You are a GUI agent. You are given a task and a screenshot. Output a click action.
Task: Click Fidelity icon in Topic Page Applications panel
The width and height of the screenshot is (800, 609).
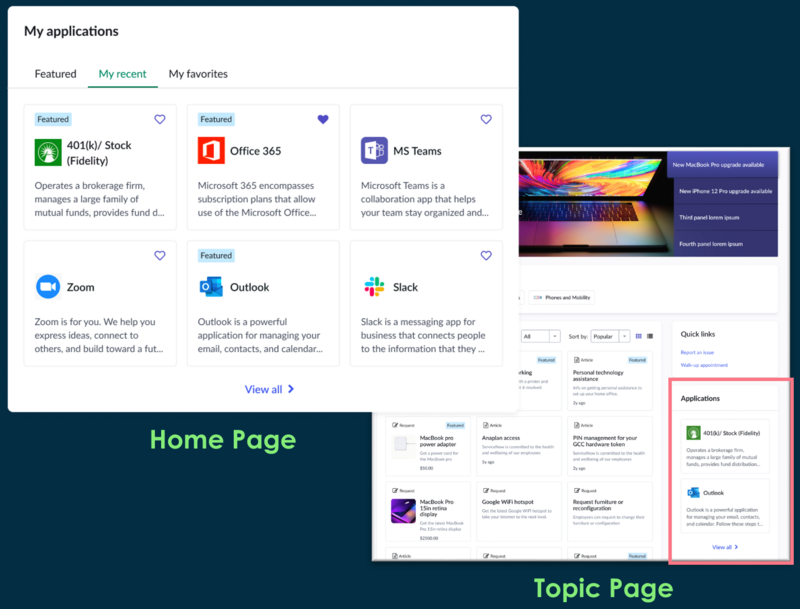click(x=693, y=433)
